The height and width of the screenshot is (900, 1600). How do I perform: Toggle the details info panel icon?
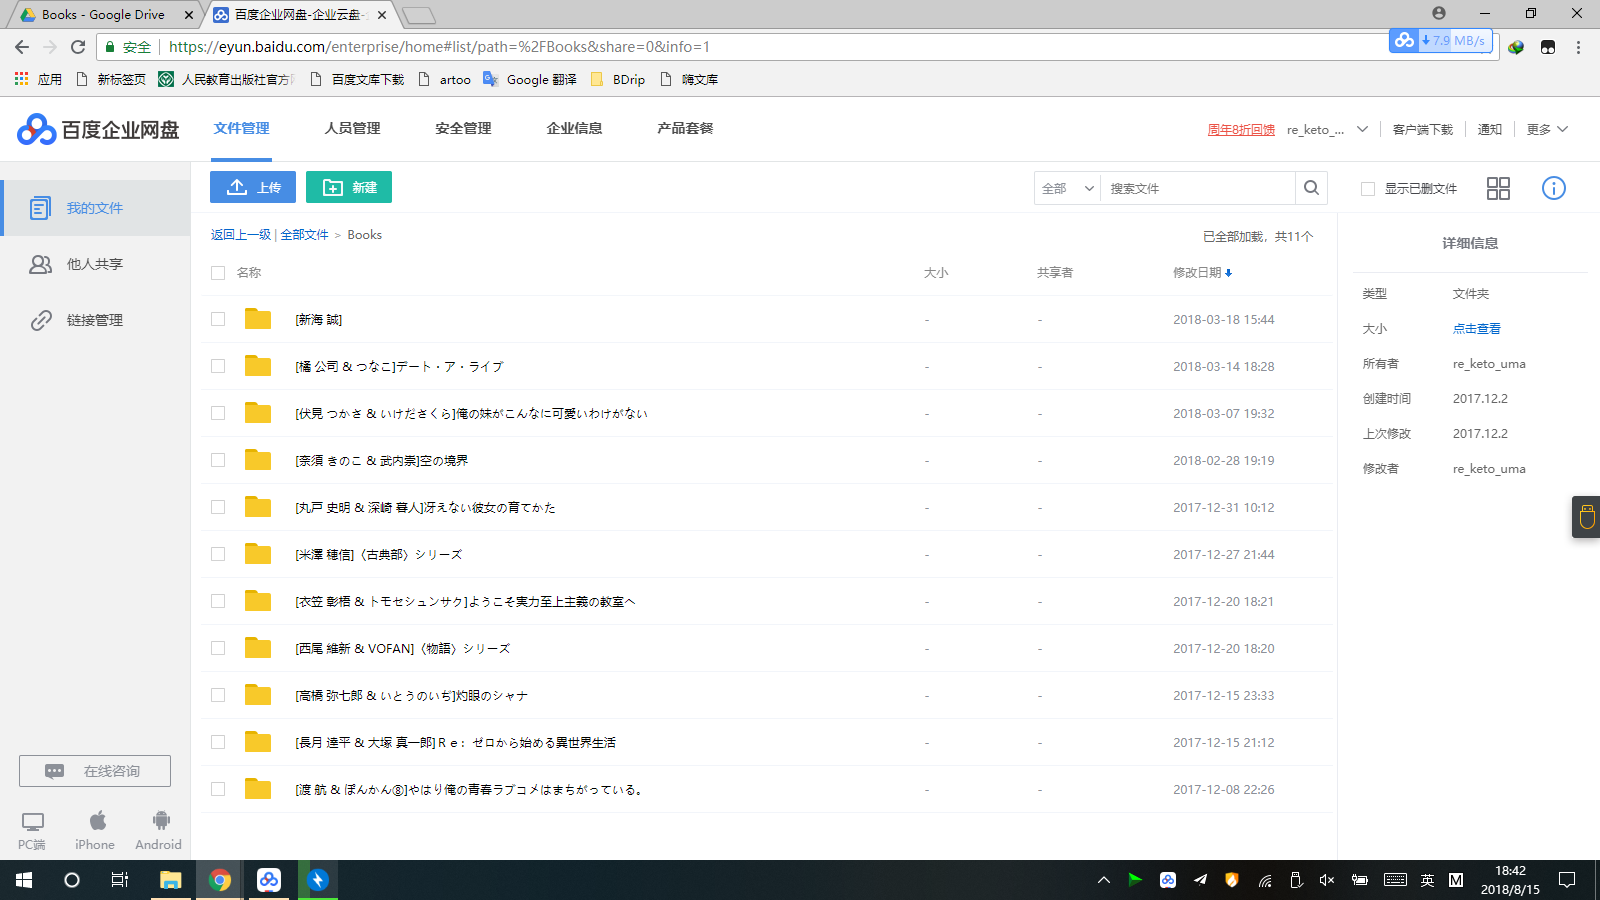click(1553, 188)
